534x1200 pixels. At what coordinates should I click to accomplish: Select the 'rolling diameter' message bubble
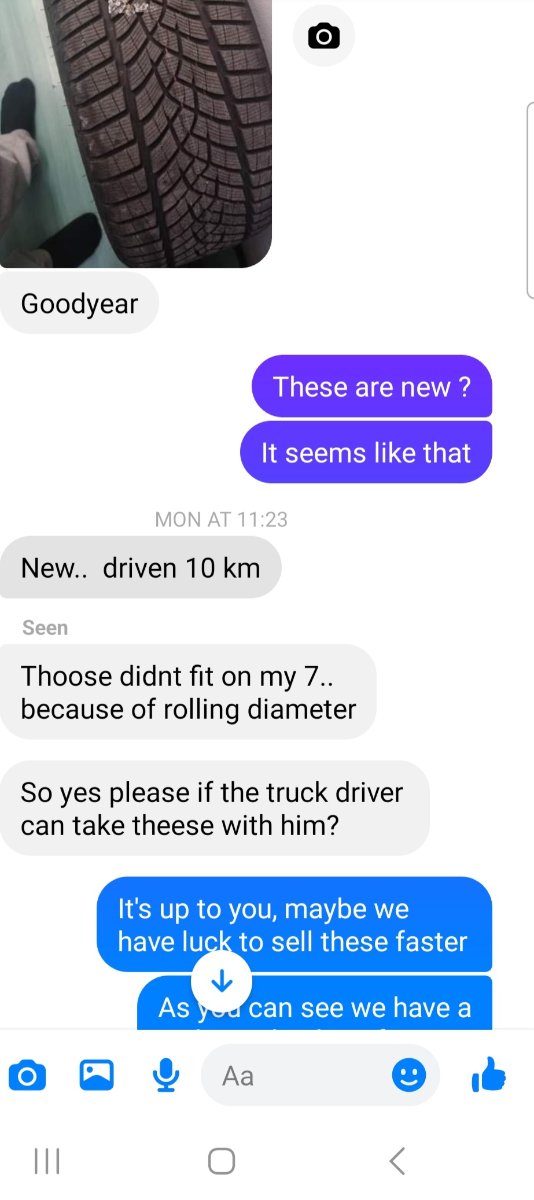point(188,692)
